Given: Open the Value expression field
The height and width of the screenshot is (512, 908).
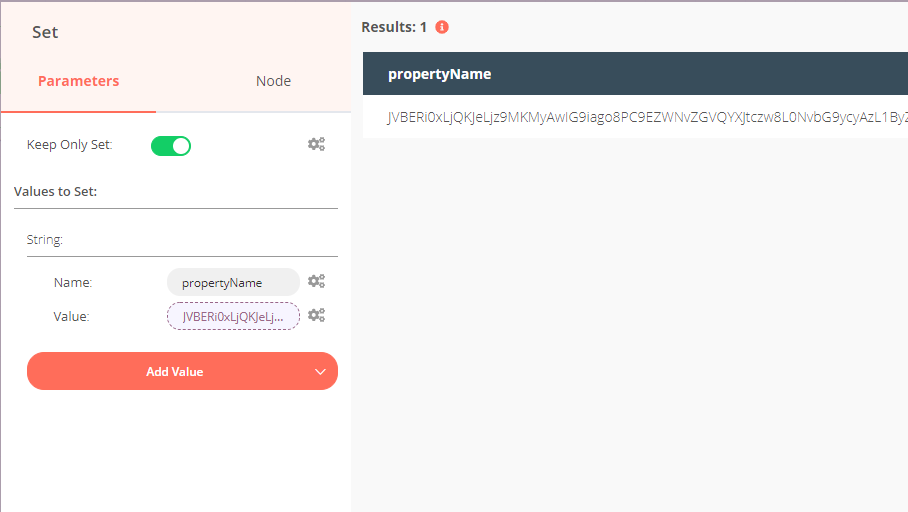Looking at the screenshot, I should click(x=233, y=316).
